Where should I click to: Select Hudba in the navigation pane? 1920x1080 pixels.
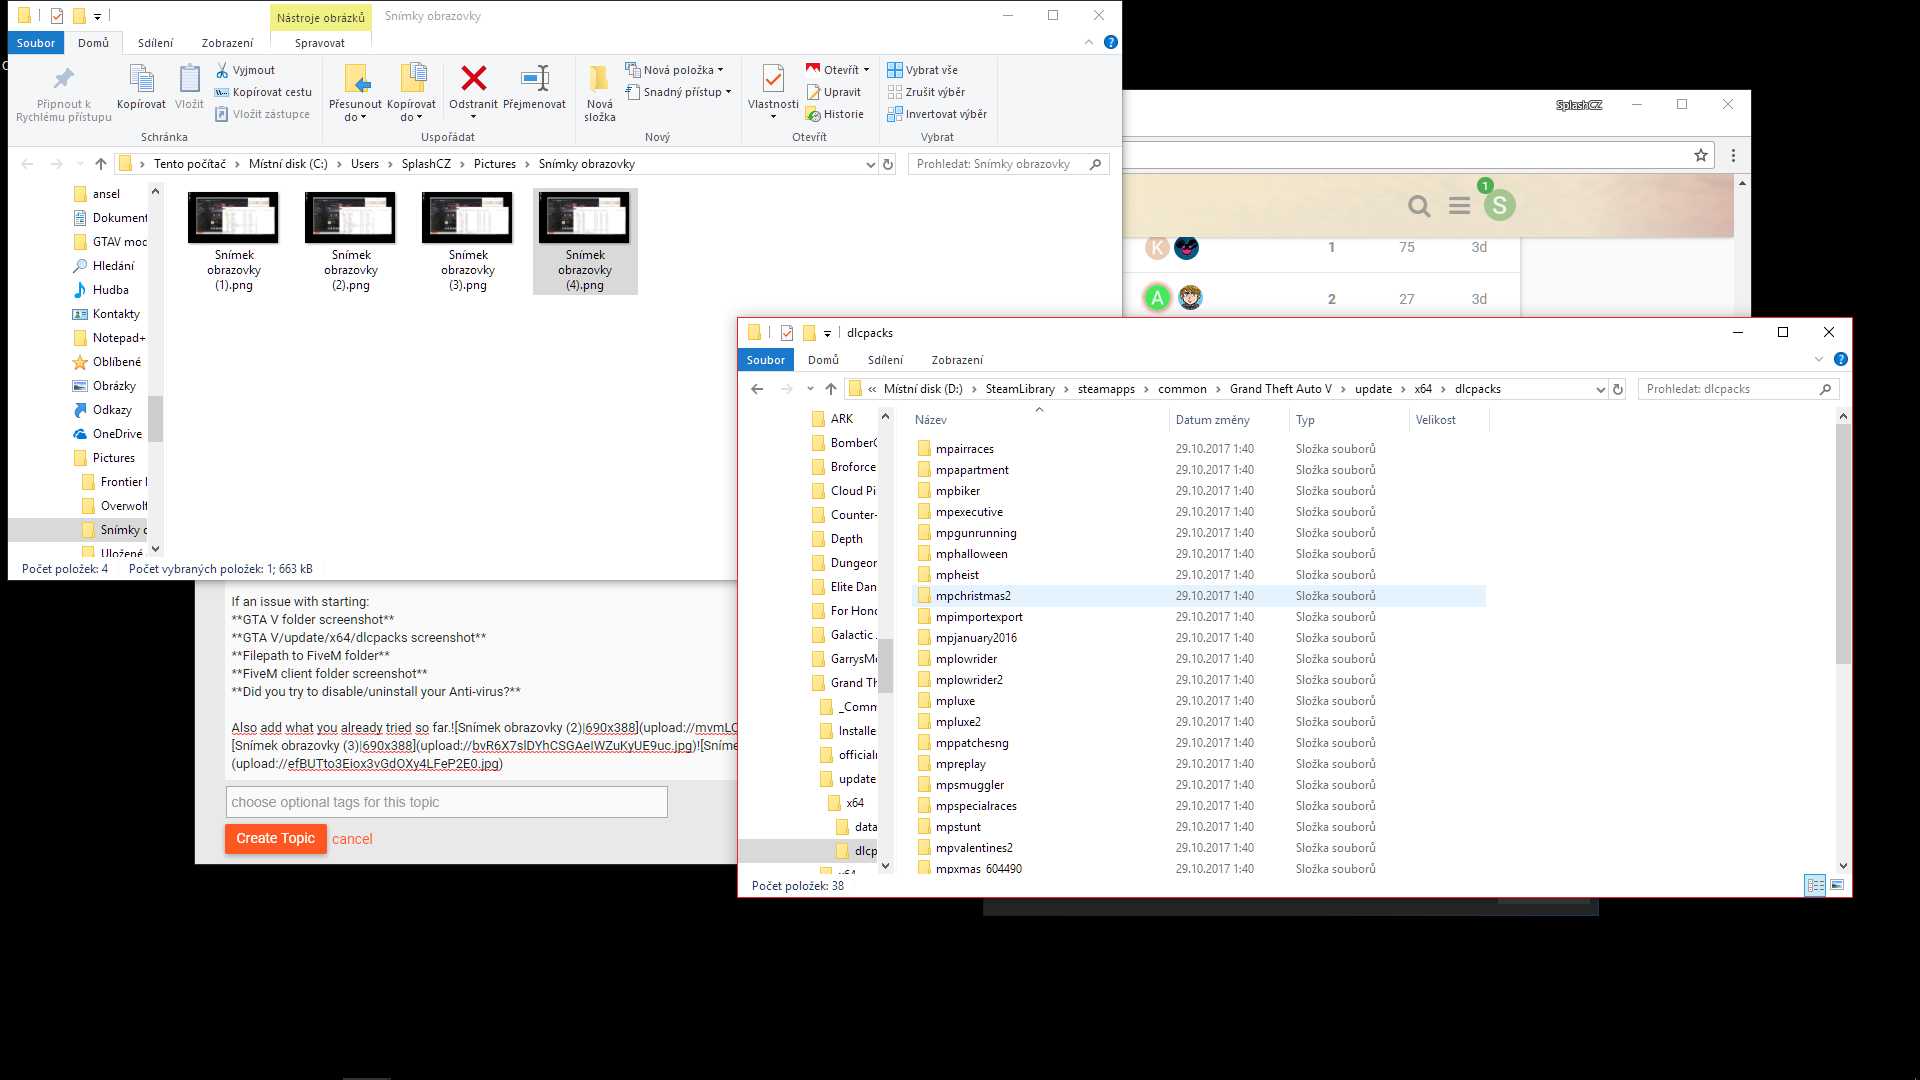tap(101, 290)
